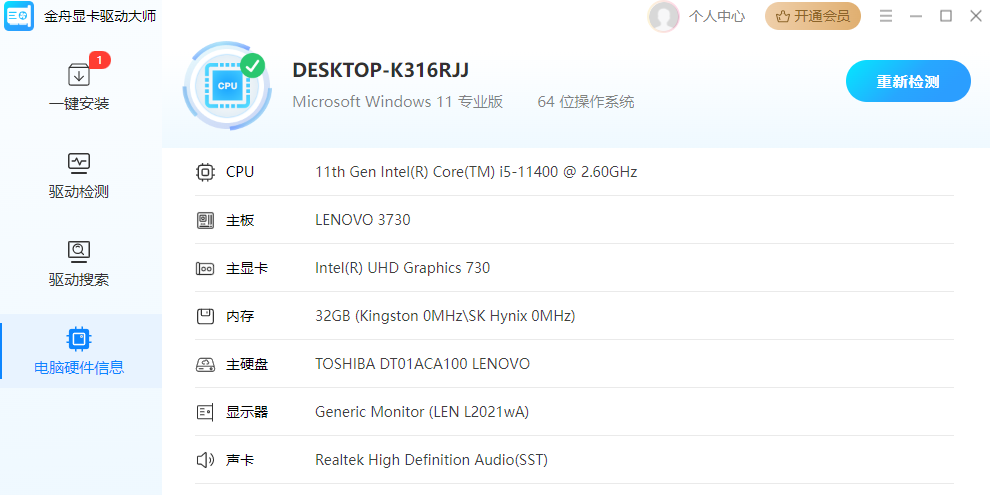Click the monitor (显示器) row icon
Viewport: 990px width, 495px height.
point(205,412)
